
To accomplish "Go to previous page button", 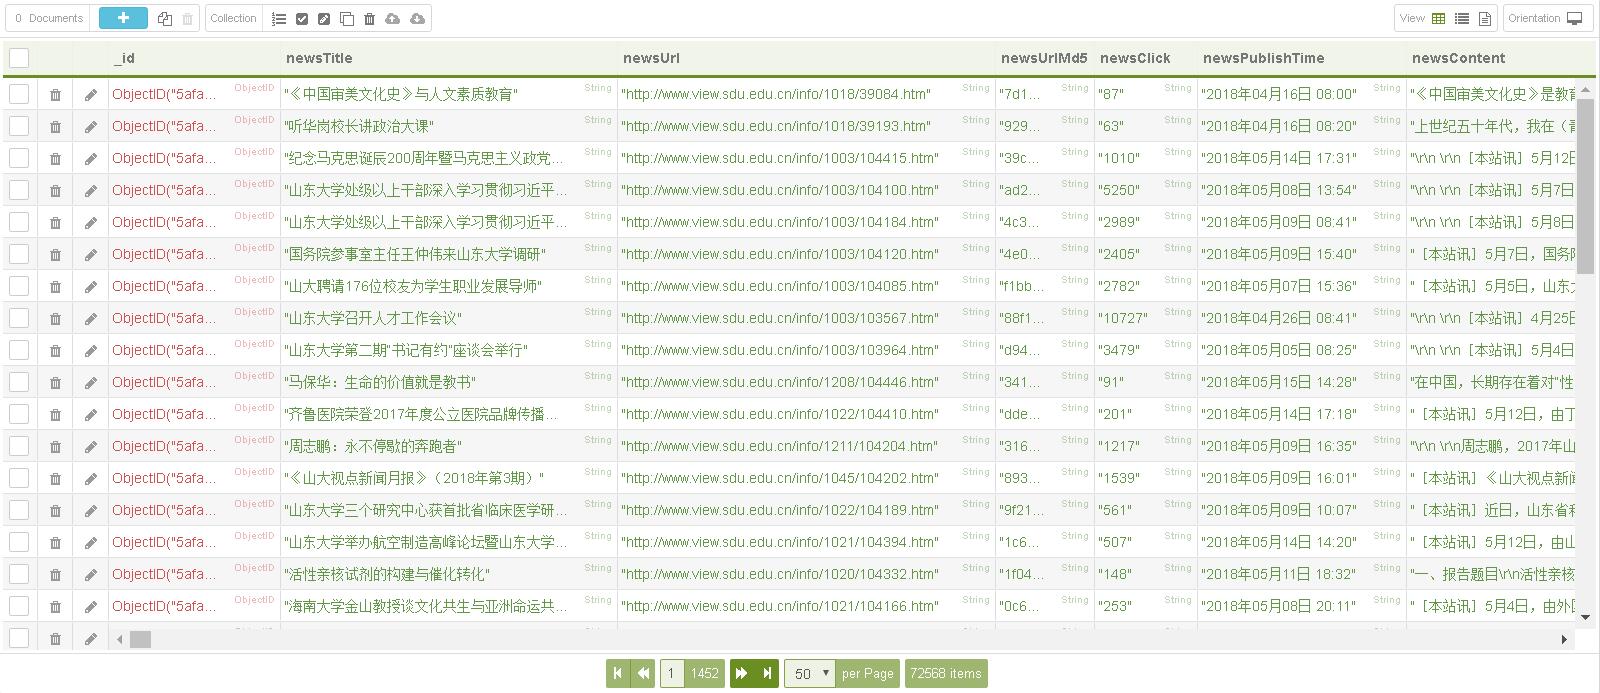I will pyautogui.click(x=644, y=674).
